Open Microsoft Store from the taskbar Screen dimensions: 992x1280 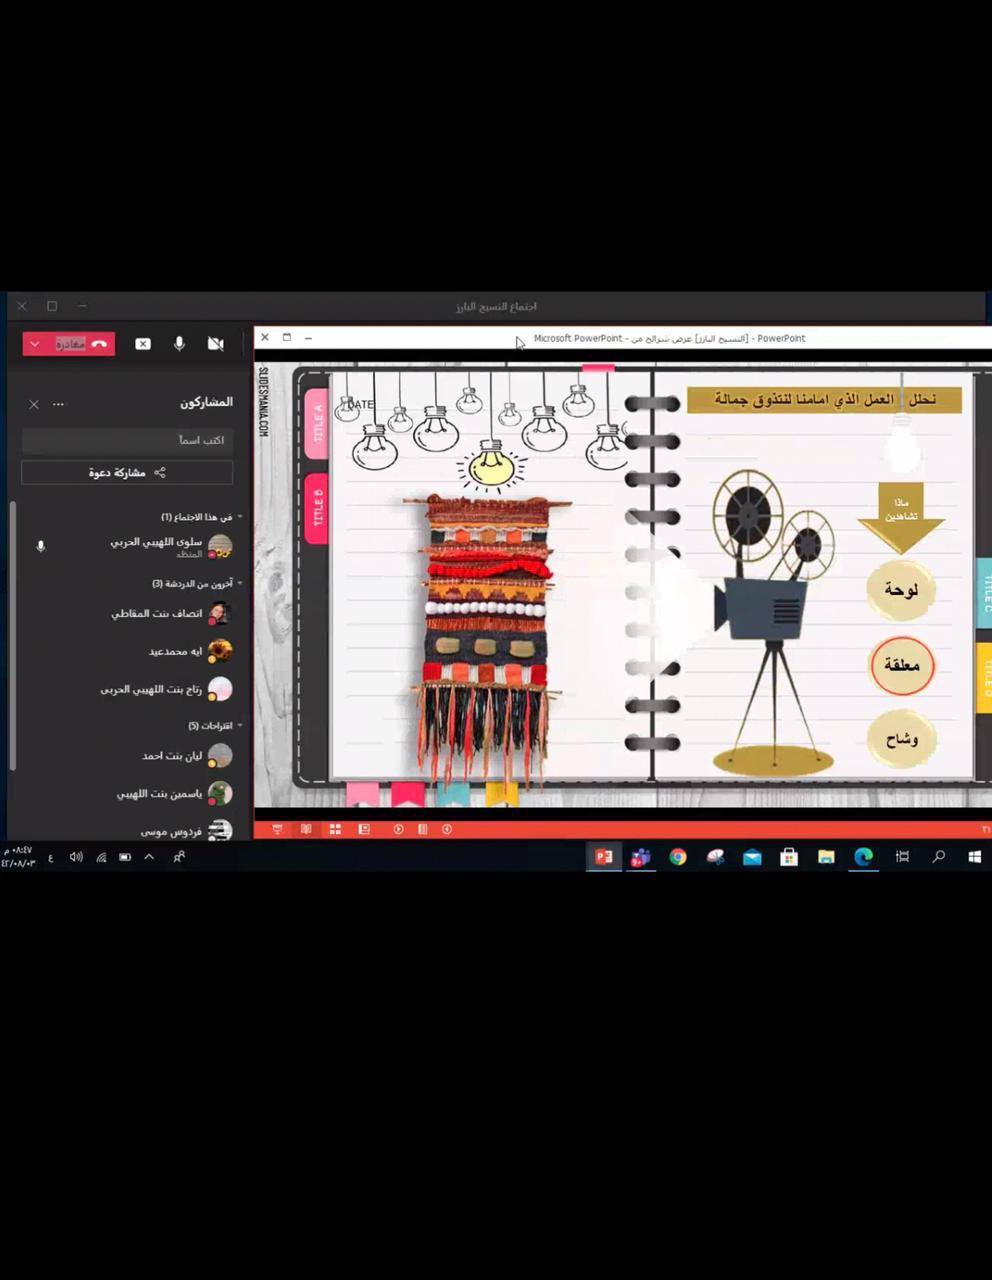789,857
